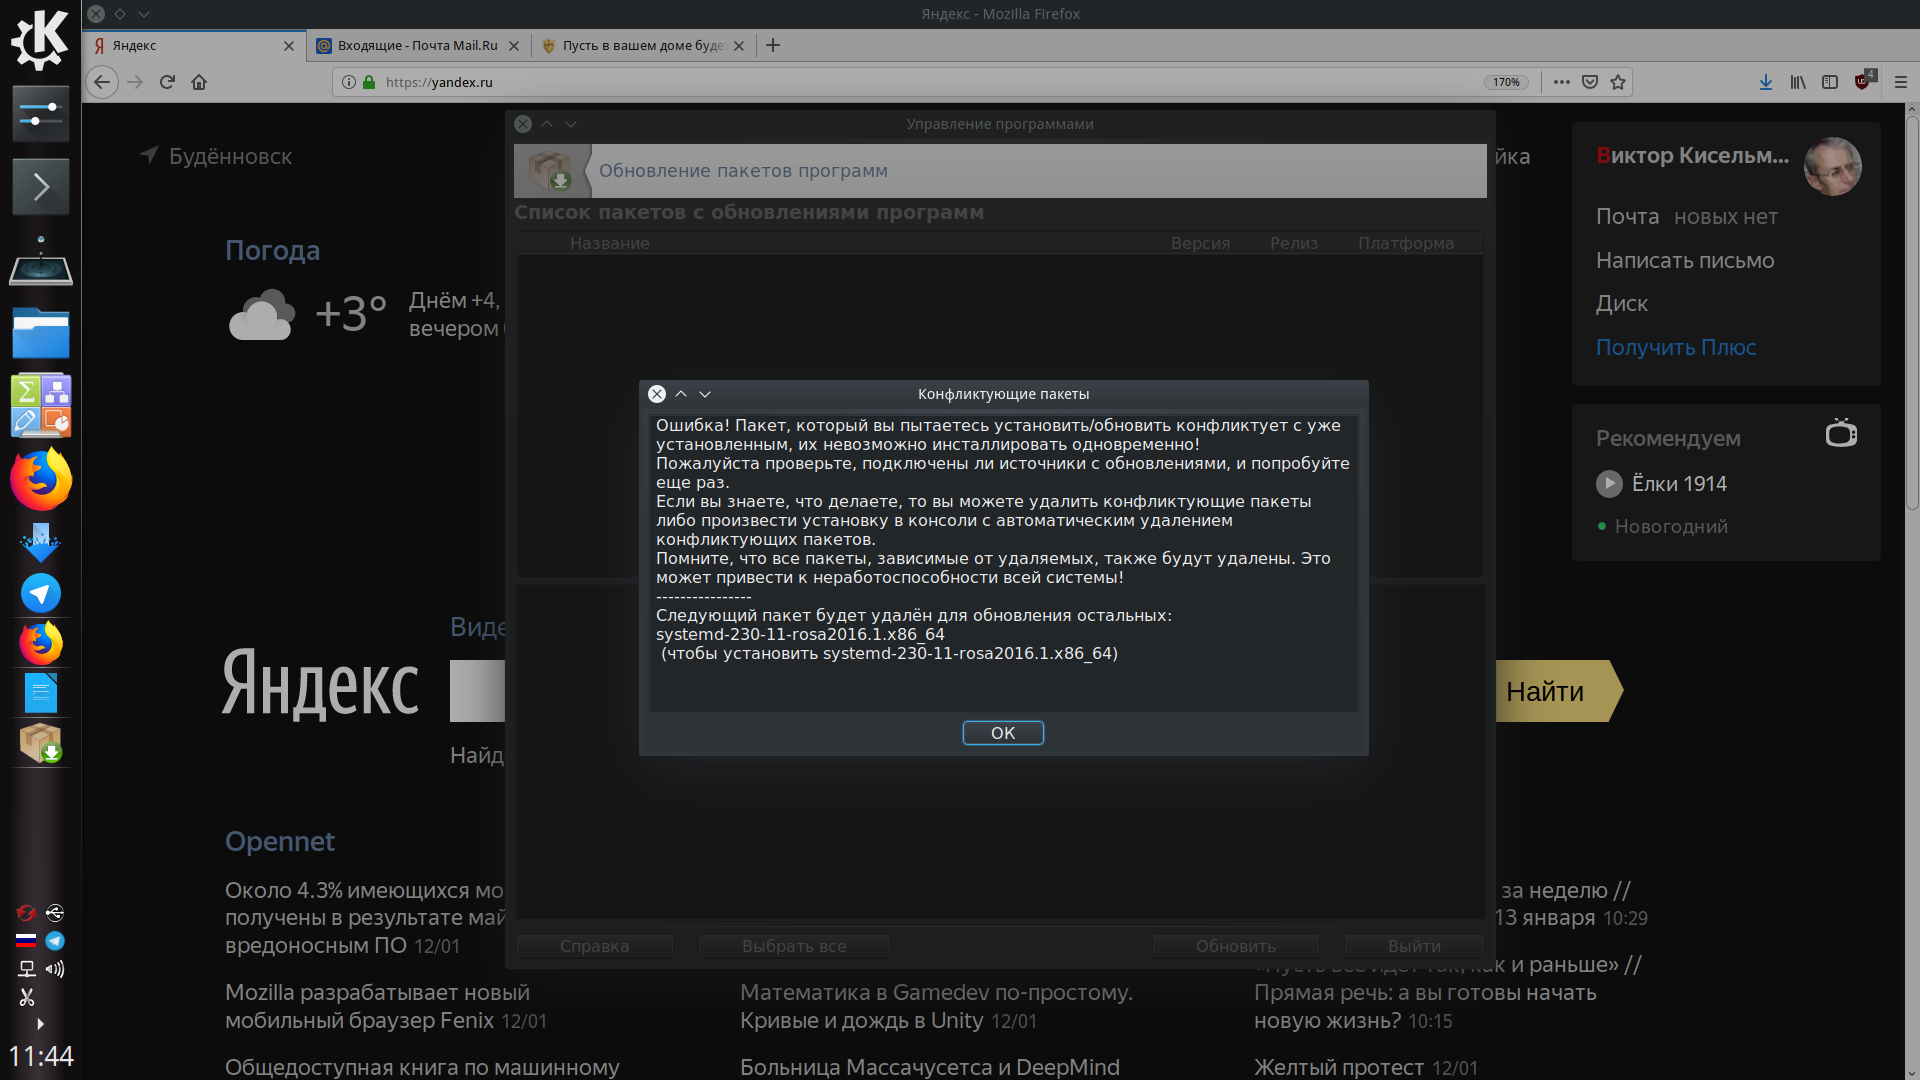Screen dimensions: 1920x1080
Task: Click the 170% zoom level indicator
Action: click(1506, 82)
